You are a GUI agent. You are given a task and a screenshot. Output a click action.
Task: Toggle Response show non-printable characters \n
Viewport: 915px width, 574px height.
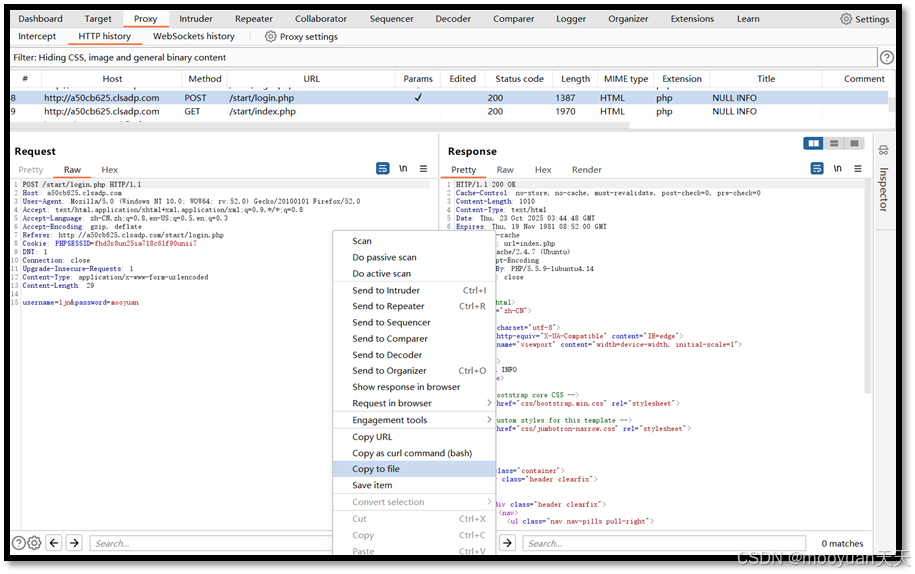tap(837, 169)
